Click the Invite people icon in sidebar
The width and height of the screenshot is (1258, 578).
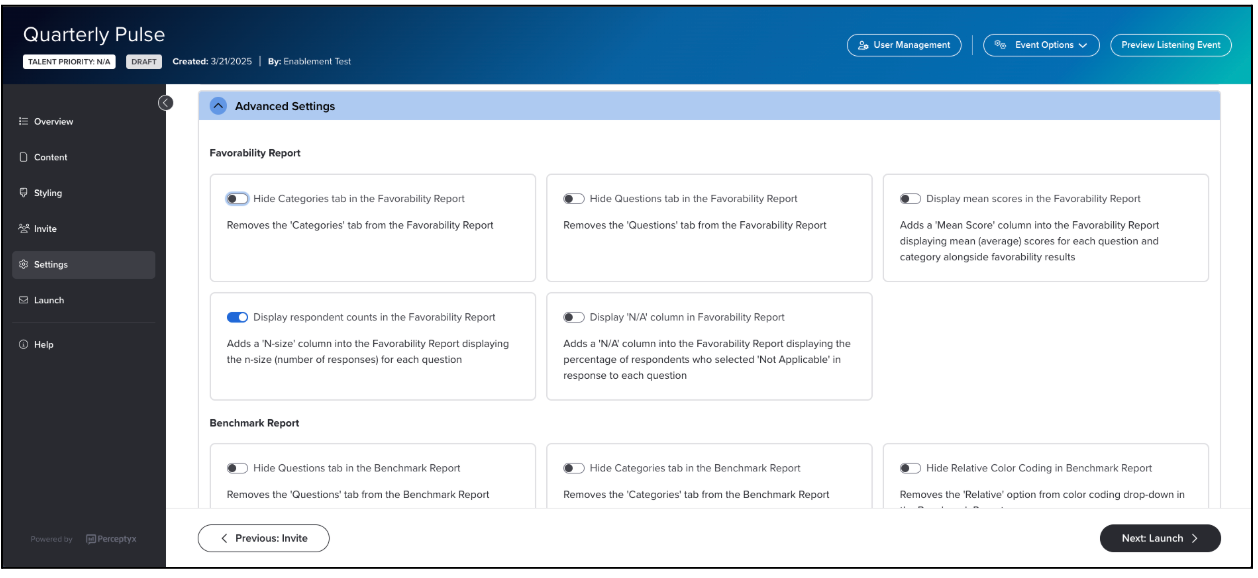[23, 229]
